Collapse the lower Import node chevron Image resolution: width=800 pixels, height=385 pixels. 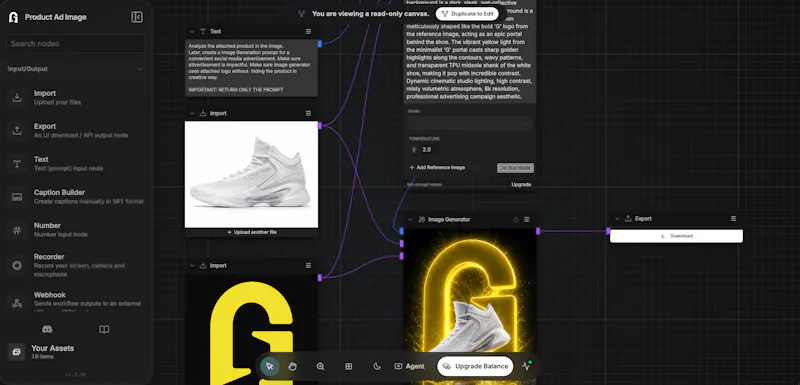(192, 266)
